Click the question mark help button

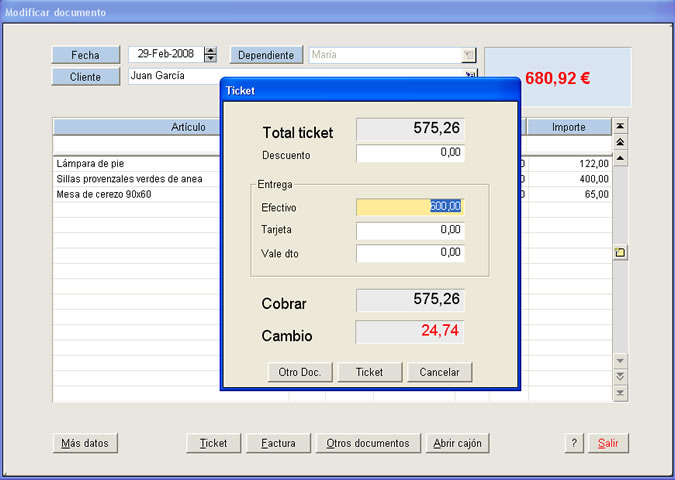[x=574, y=443]
